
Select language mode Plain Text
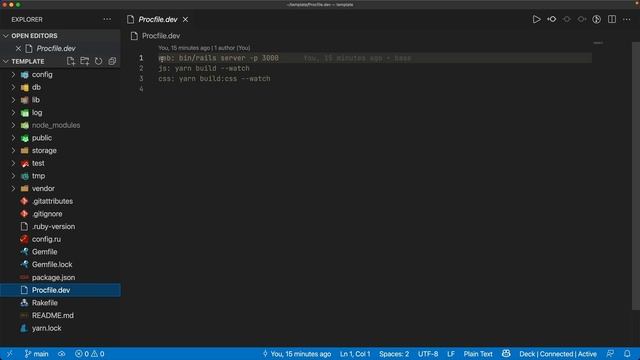478,354
